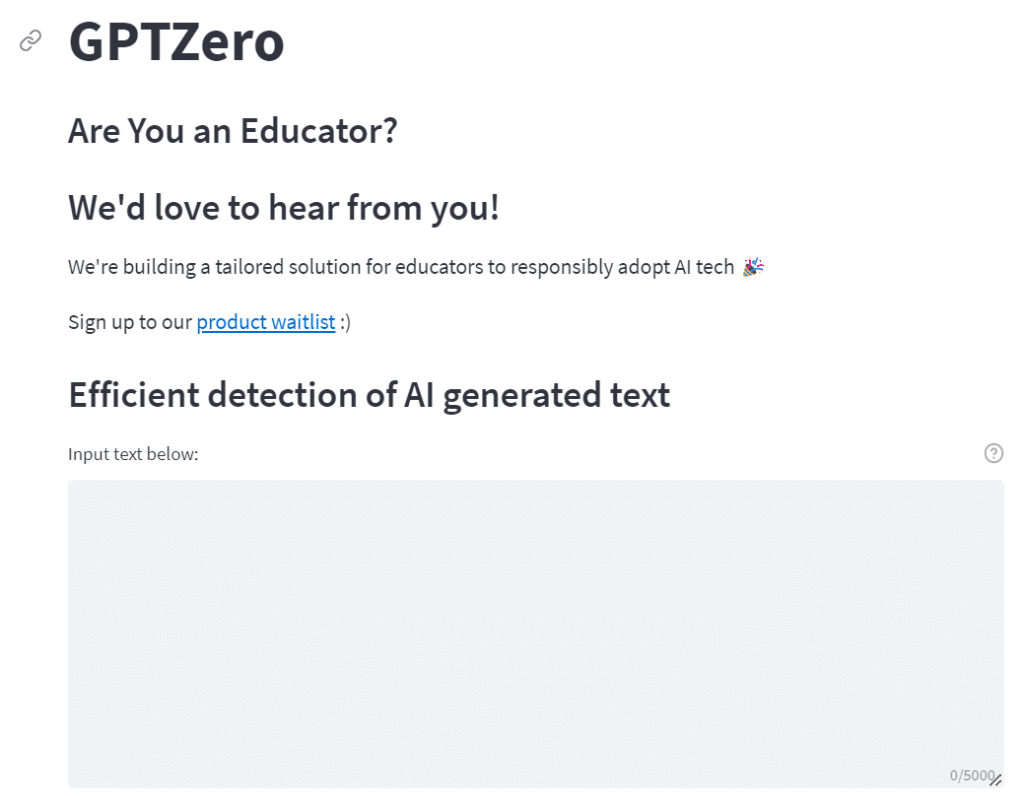Viewport: 1024px width, 796px height.
Task: Click the "Sign up to our" text
Action: pos(129,322)
